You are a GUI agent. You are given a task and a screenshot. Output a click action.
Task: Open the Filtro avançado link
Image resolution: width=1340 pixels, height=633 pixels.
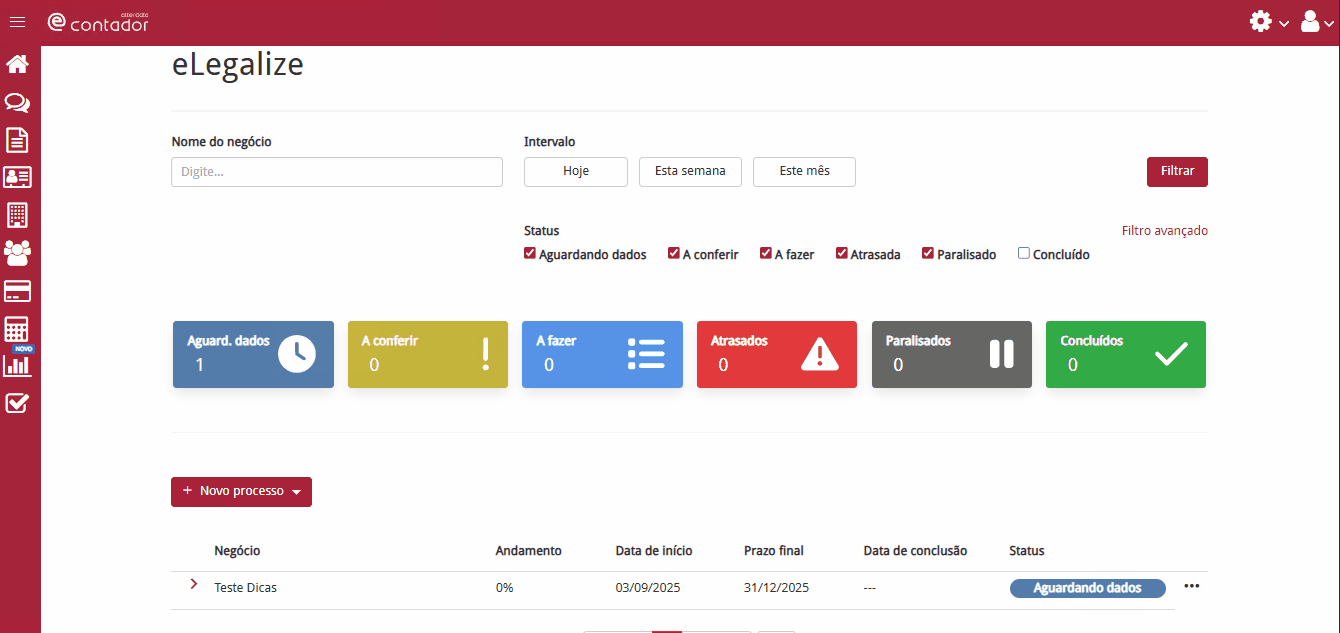[1164, 231]
